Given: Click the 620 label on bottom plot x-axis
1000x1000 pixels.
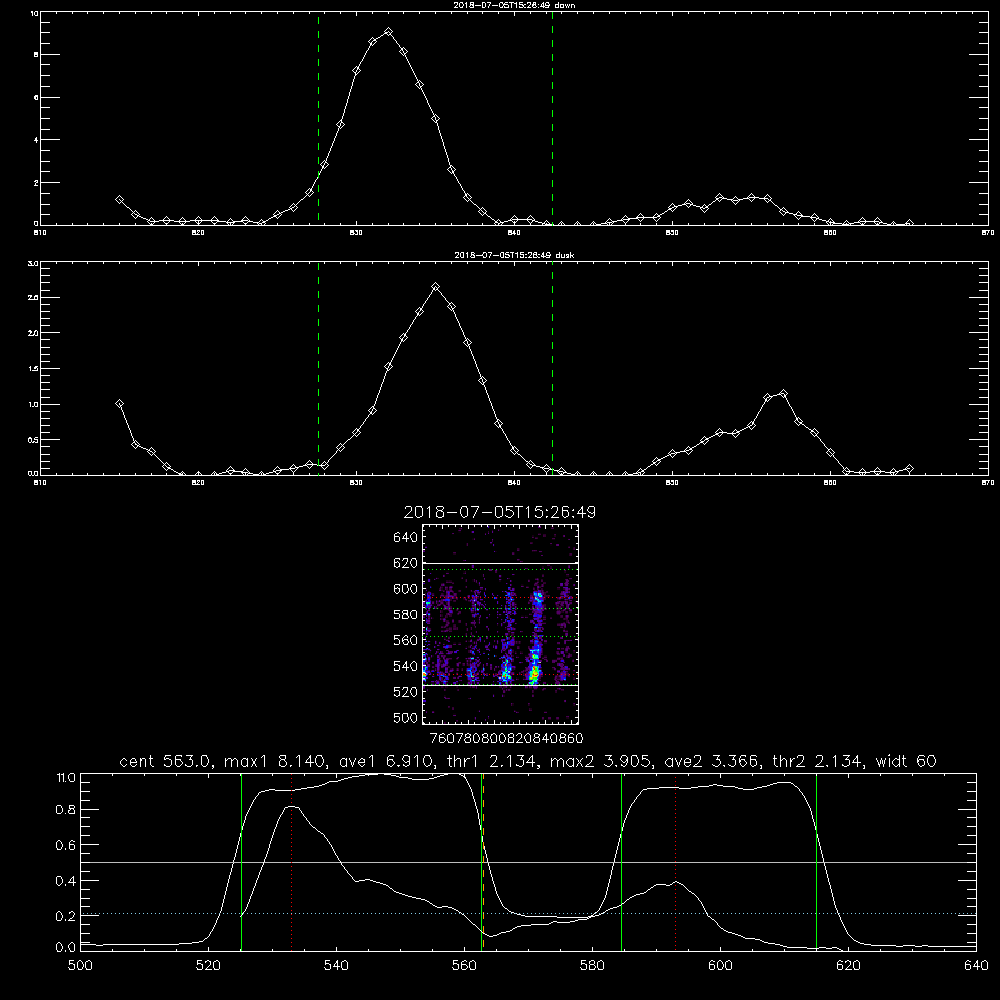Looking at the screenshot, I should pos(848,966).
